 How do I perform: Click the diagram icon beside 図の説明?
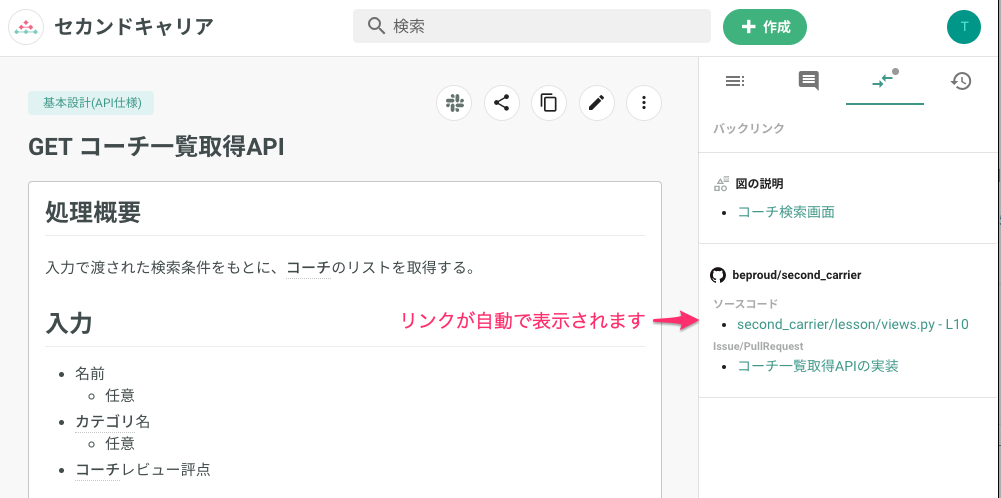point(721,184)
